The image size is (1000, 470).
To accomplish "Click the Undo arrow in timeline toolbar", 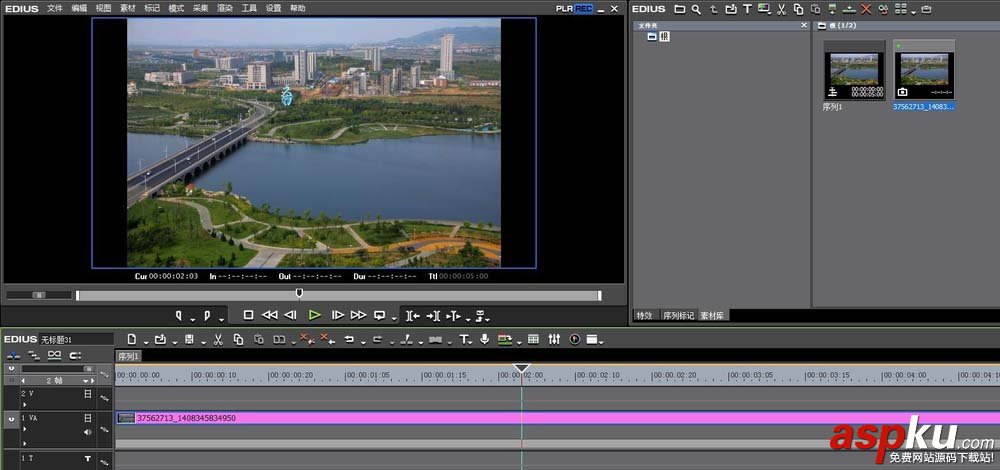I will pyautogui.click(x=349, y=340).
